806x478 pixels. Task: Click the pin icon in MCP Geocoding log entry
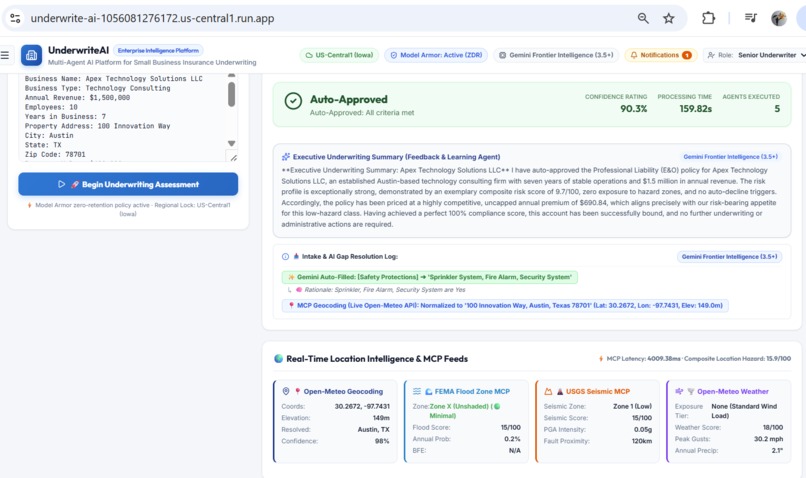[291, 305]
